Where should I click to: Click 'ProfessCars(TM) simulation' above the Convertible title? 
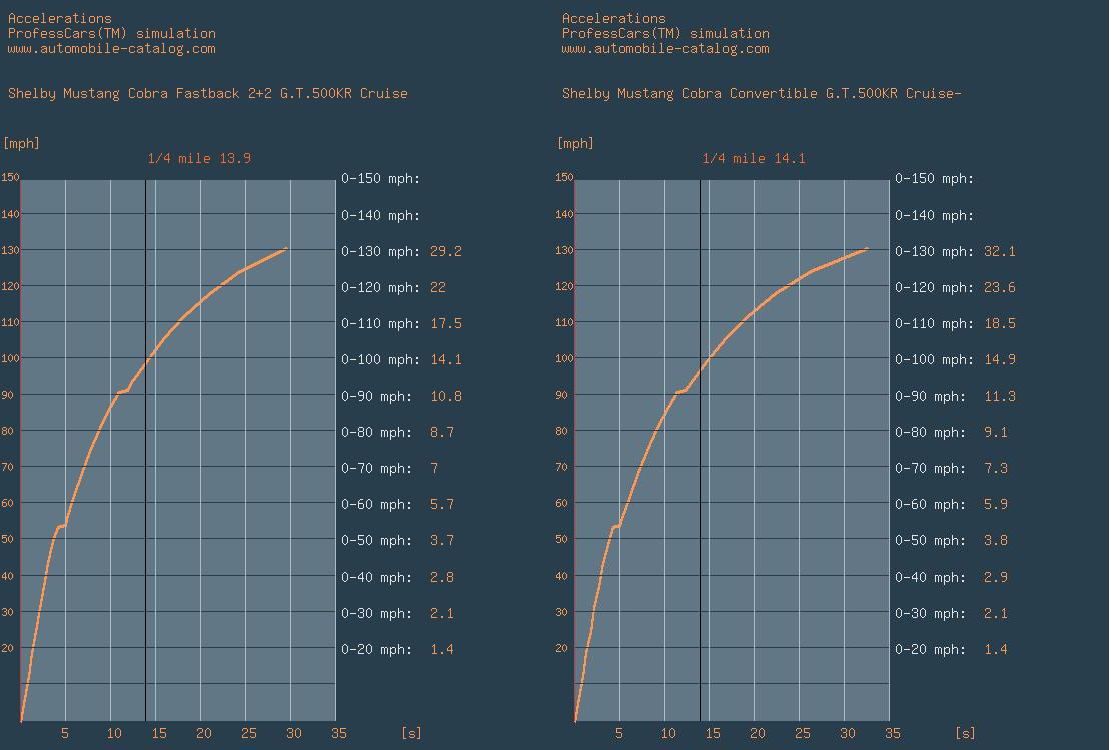pos(665,33)
